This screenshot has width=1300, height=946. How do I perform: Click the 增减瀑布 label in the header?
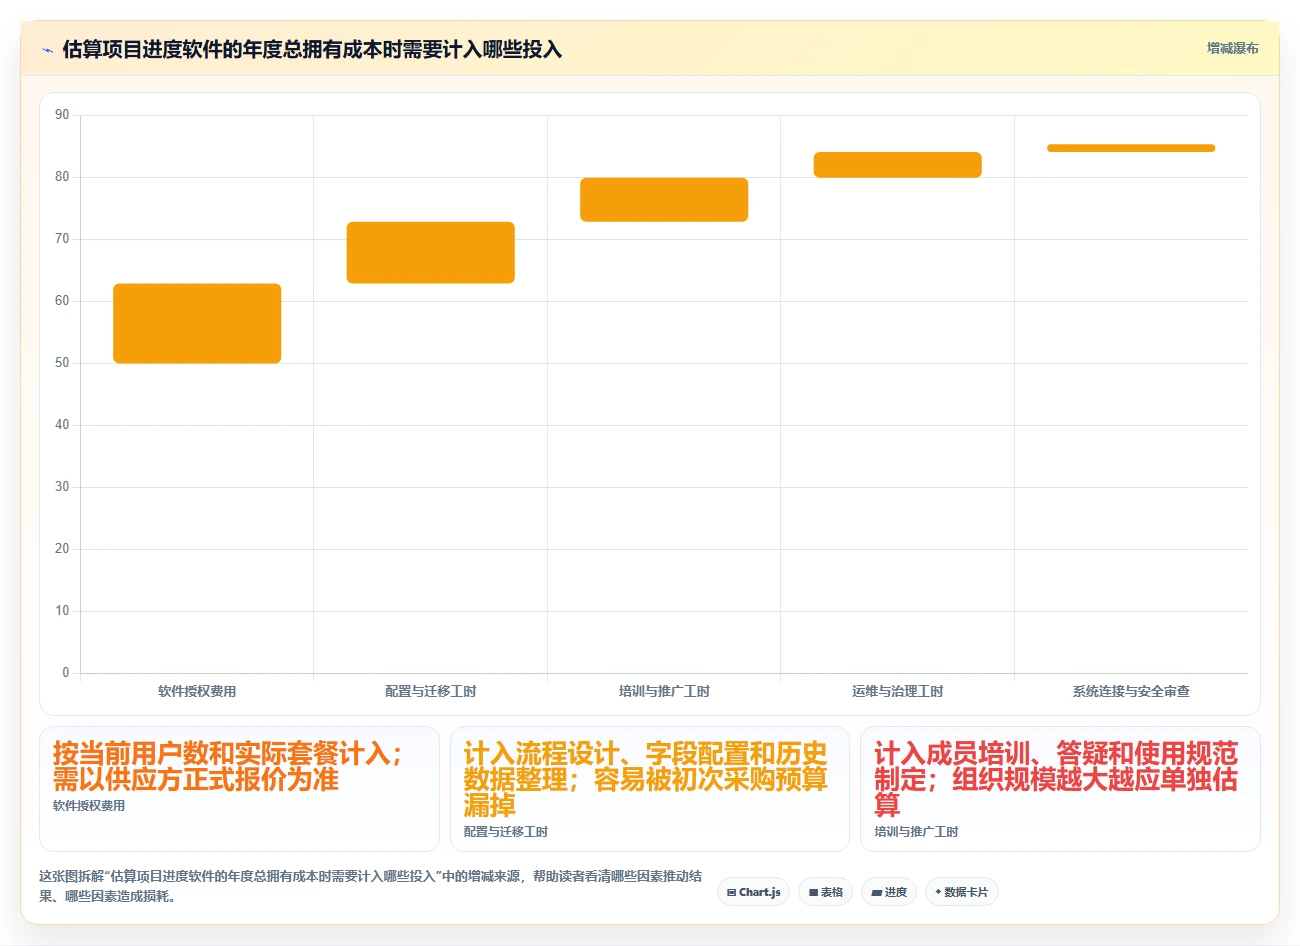tap(1232, 48)
